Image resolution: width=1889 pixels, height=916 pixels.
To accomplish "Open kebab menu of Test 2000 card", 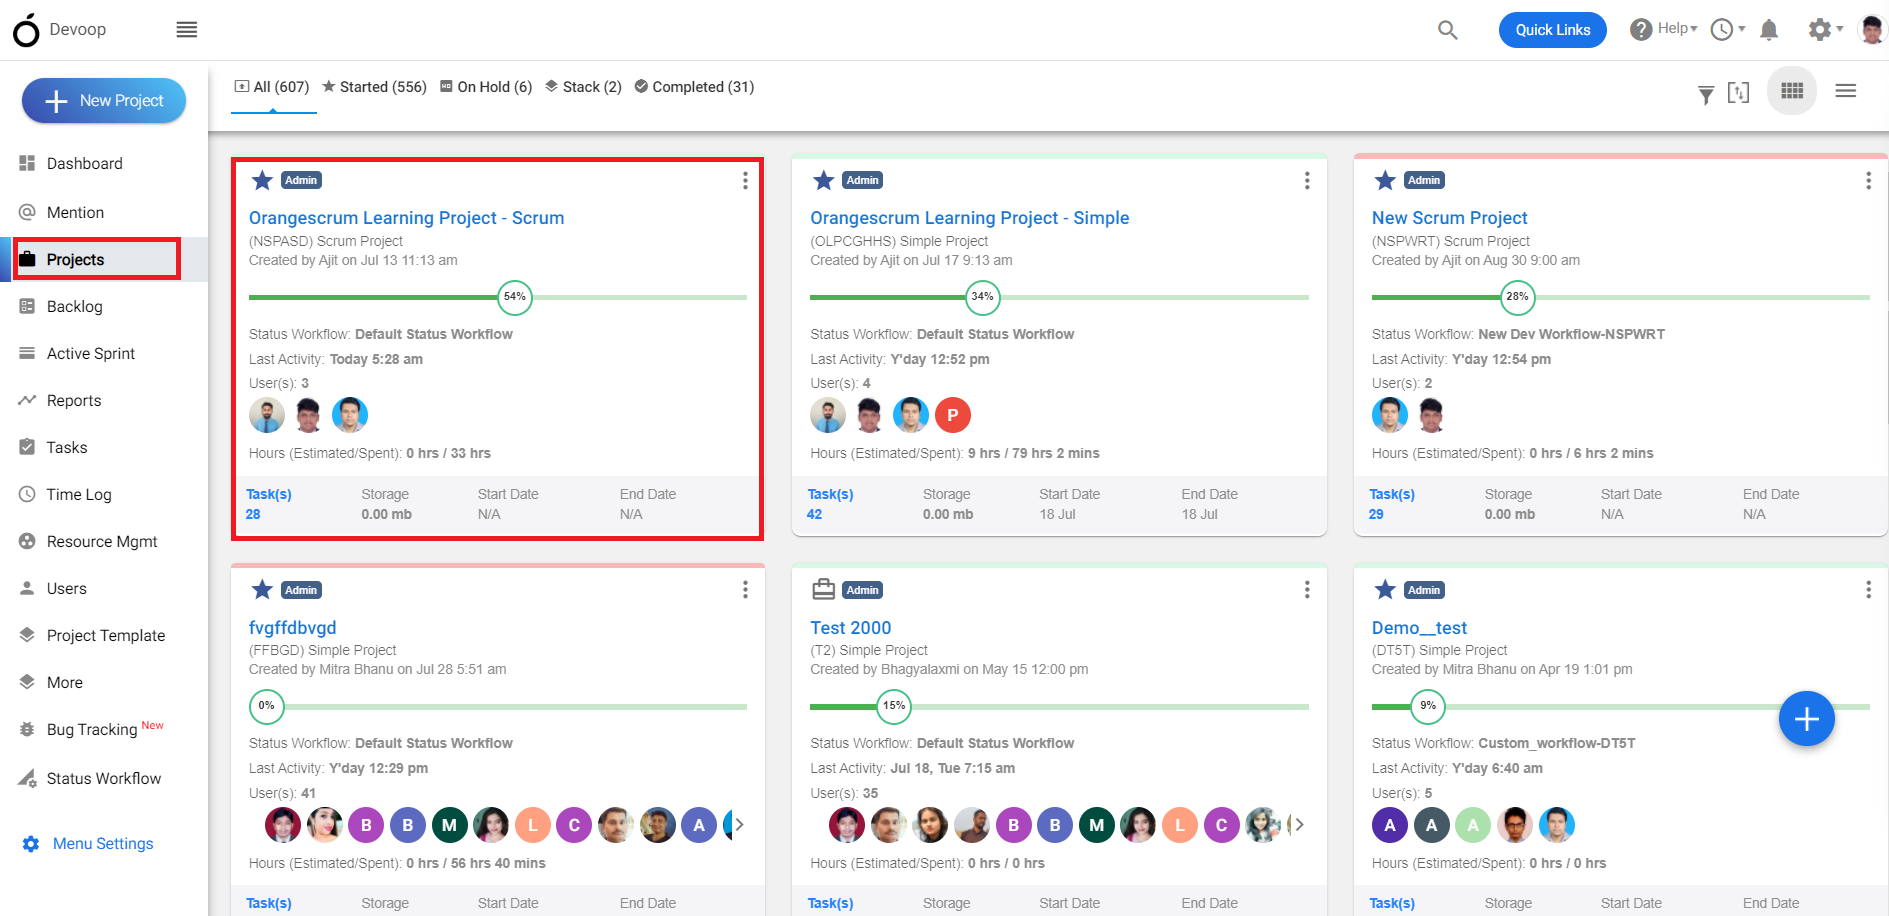I will click(x=1307, y=590).
